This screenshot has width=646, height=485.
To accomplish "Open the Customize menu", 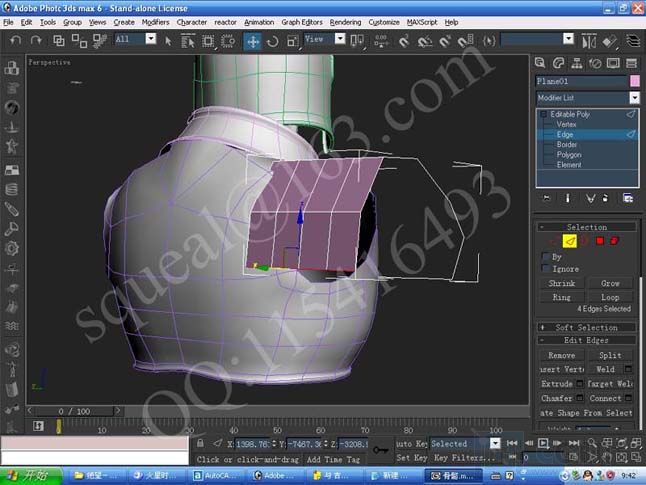I will pyautogui.click(x=384, y=22).
